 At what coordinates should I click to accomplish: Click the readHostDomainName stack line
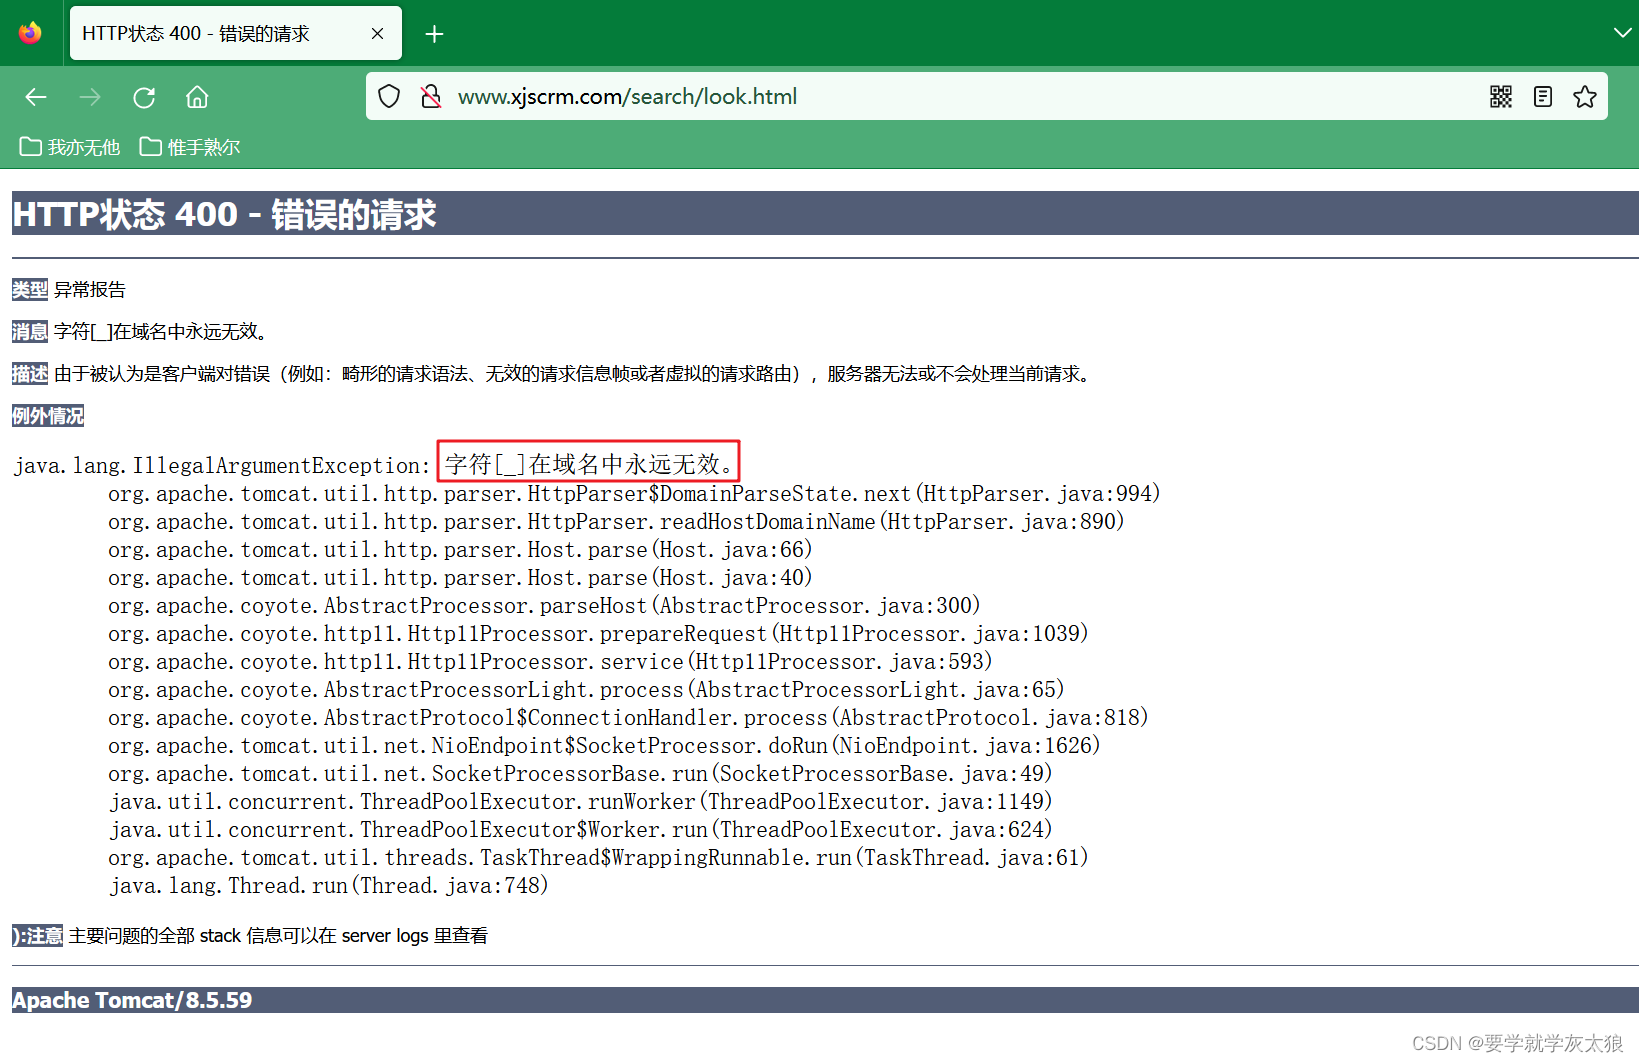pos(616,522)
